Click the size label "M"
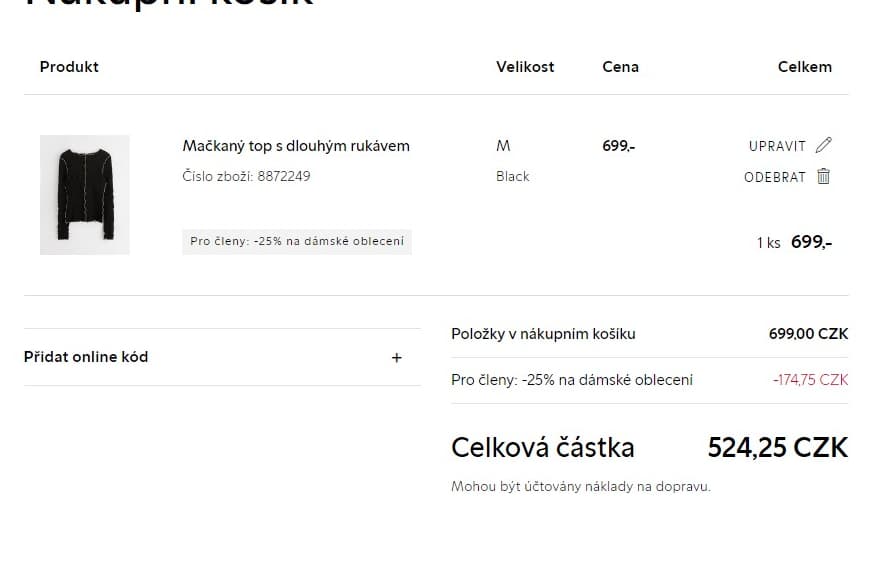Image resolution: width=876 pixels, height=579 pixels. (503, 145)
